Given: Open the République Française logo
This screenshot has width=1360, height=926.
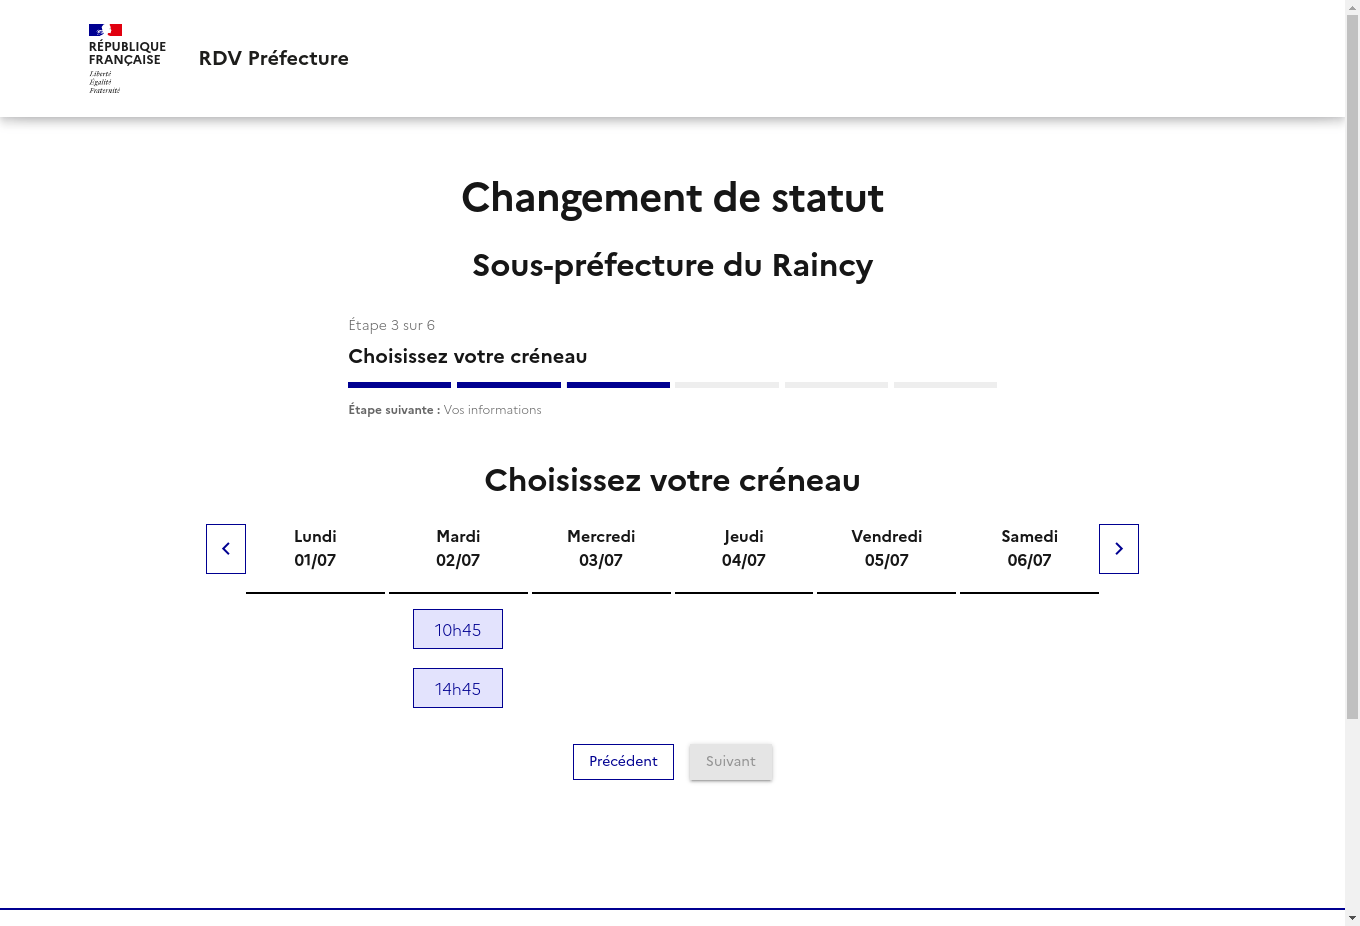Looking at the screenshot, I should point(127,59).
